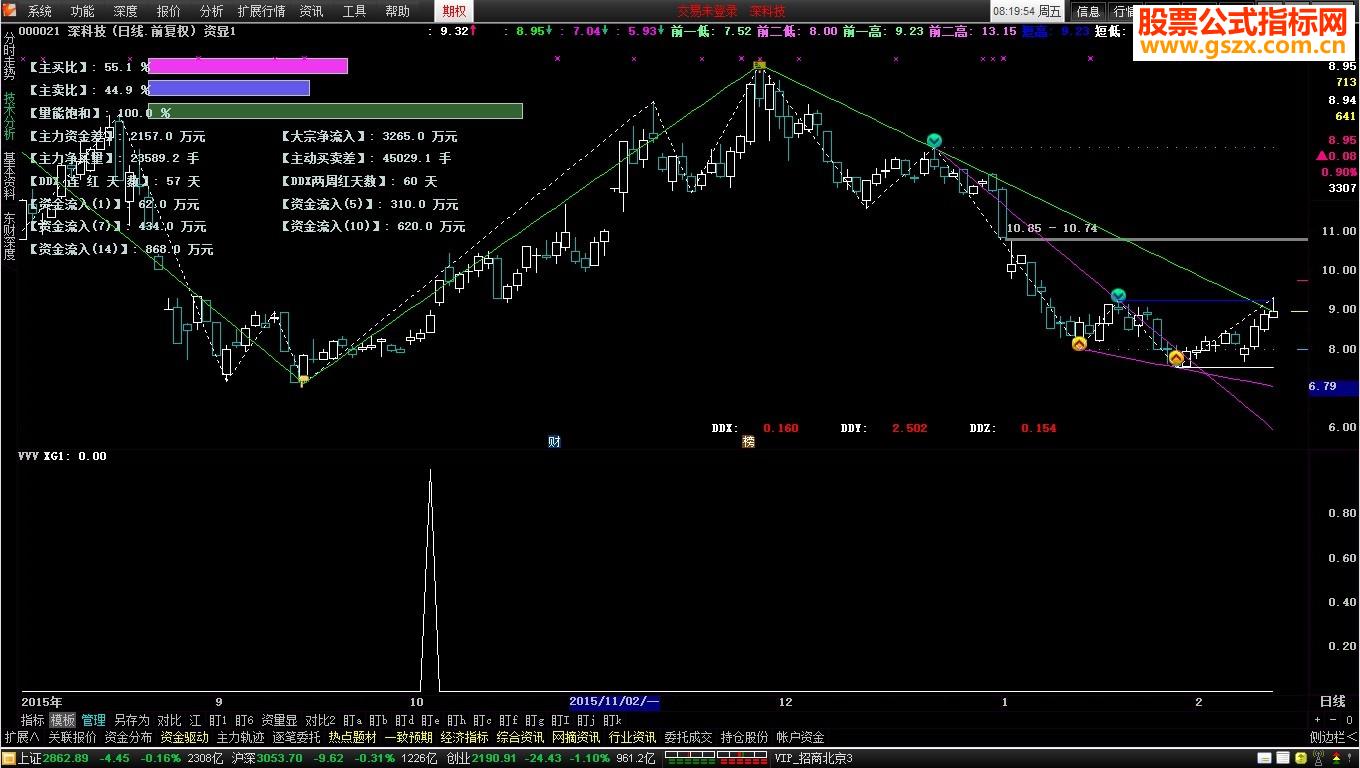The height and width of the screenshot is (768, 1360).
Task: Open the 工具 menu
Action: click(354, 11)
